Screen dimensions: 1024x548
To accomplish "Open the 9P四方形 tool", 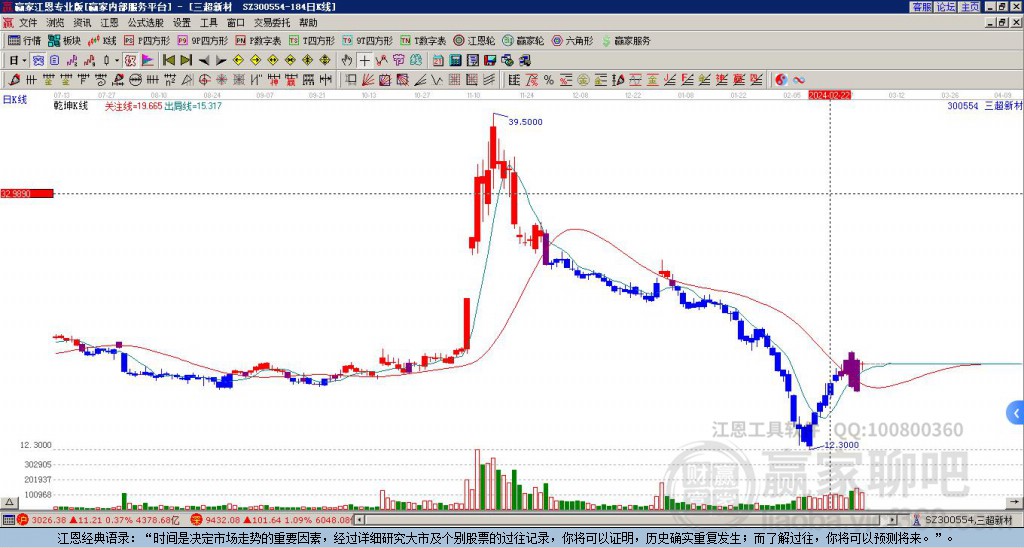I will [x=203, y=40].
